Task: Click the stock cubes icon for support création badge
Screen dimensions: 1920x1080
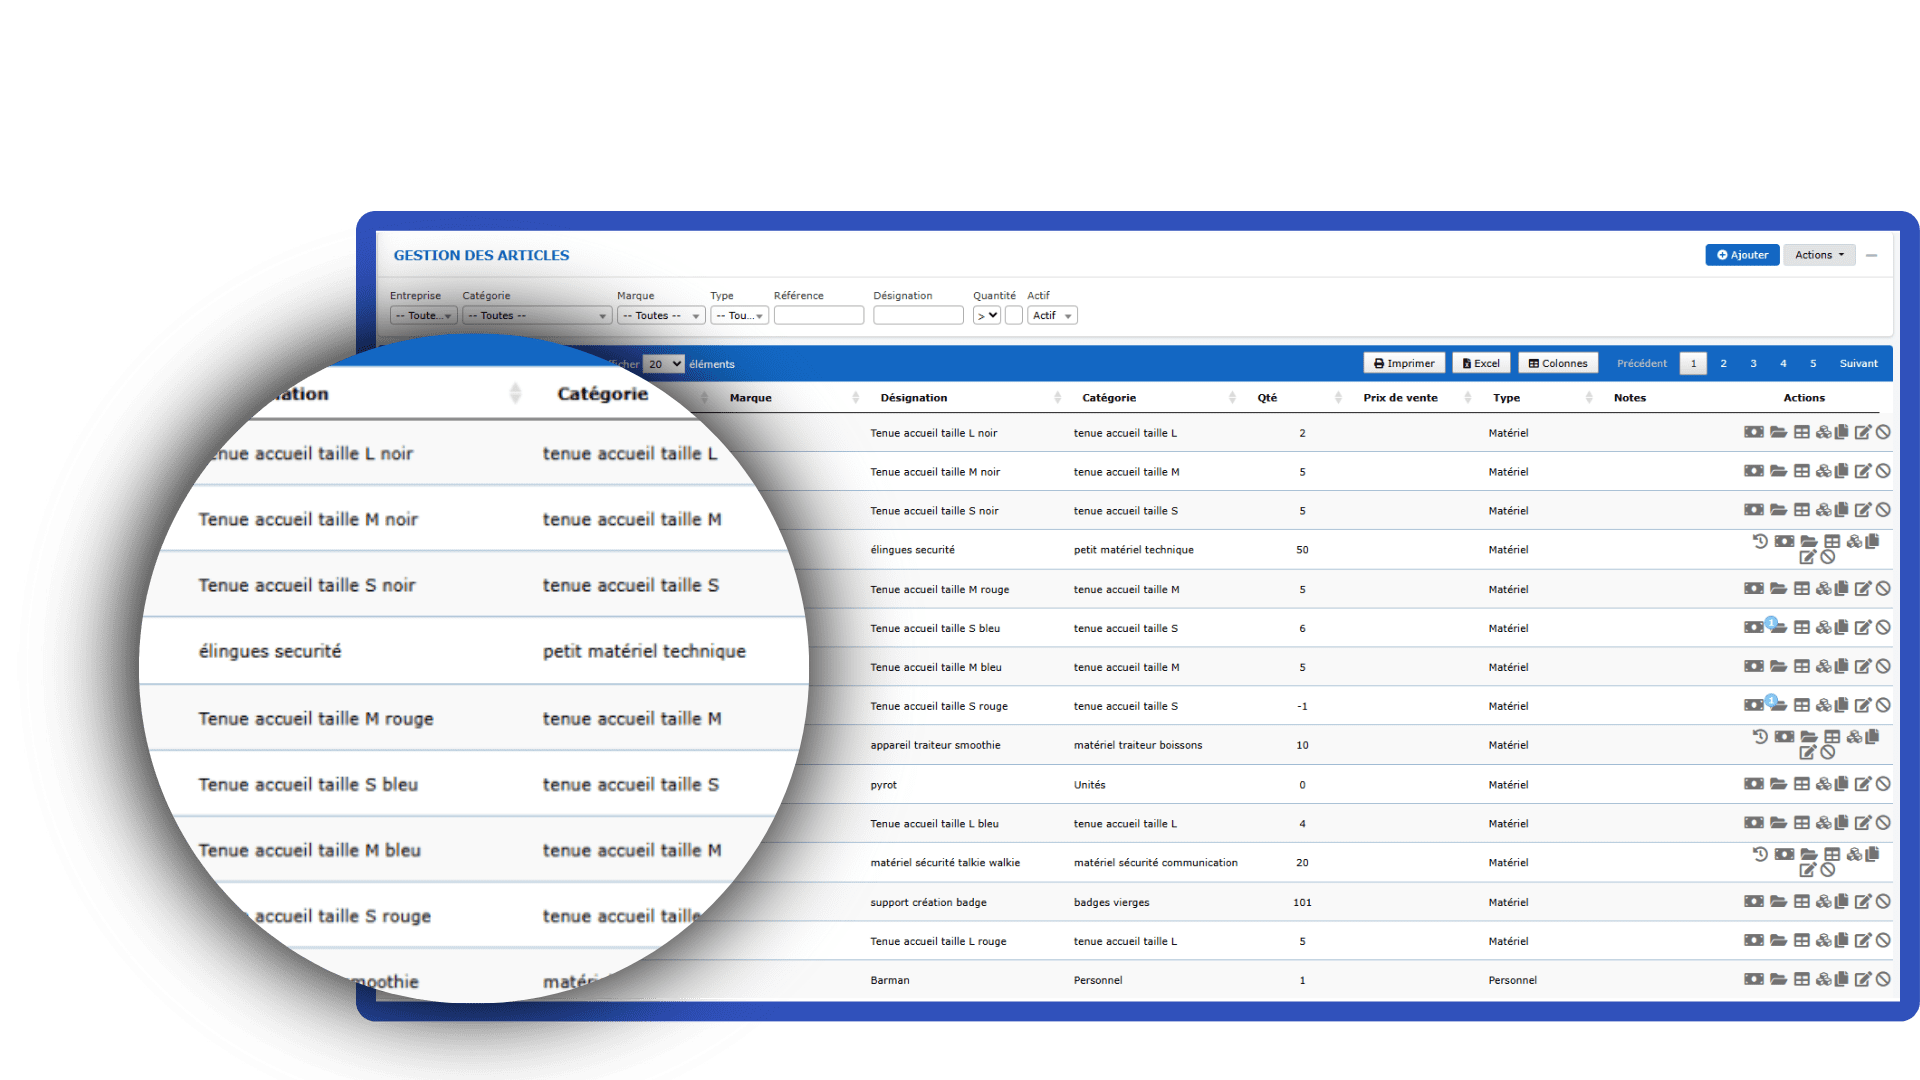Action: pos(1823,901)
